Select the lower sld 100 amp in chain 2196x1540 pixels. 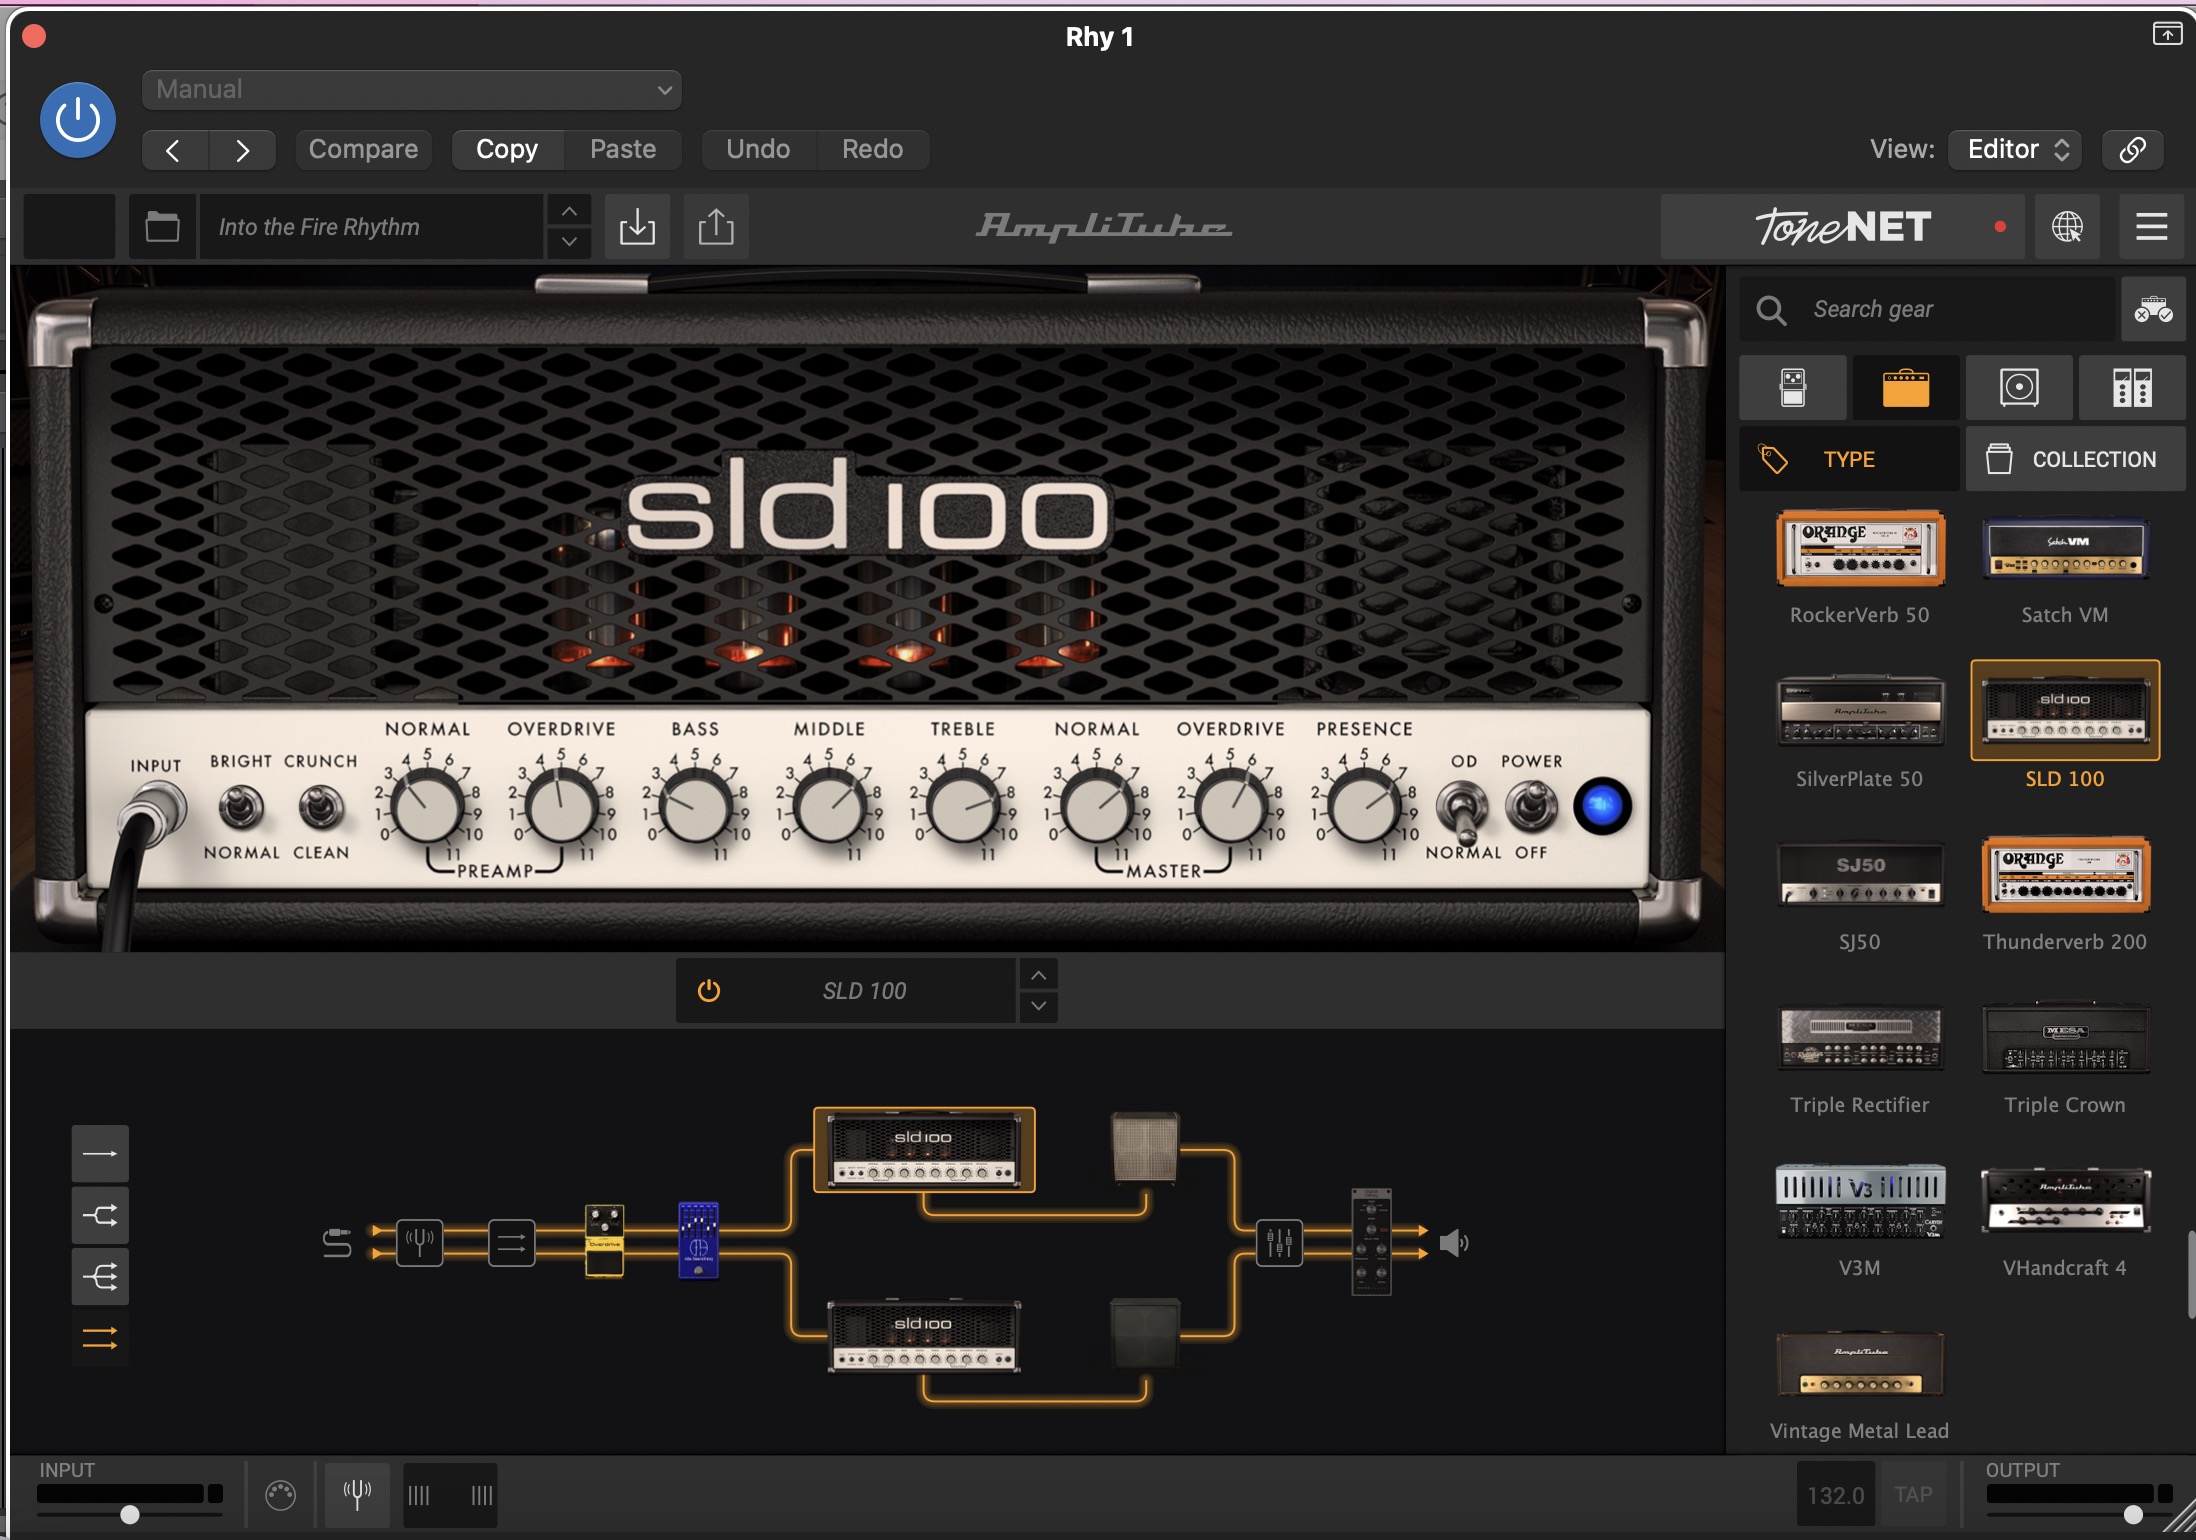[x=924, y=1337]
